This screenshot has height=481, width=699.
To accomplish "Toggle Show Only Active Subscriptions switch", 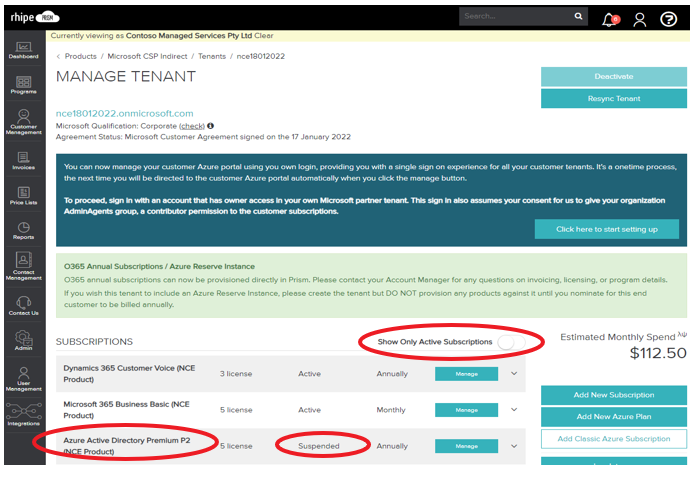I will 511,342.
